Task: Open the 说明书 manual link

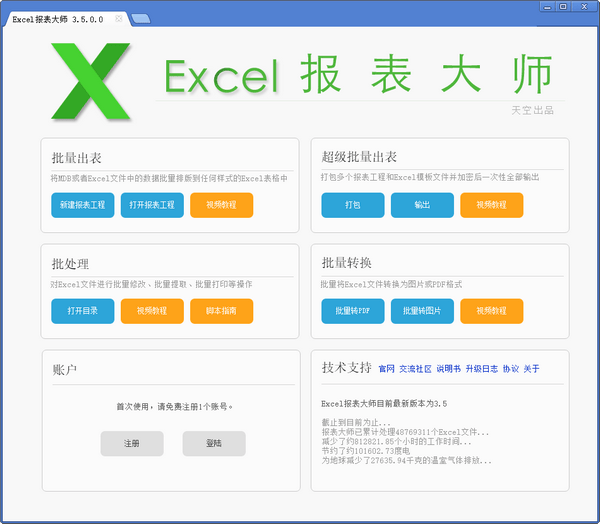Action: pyautogui.click(x=448, y=369)
